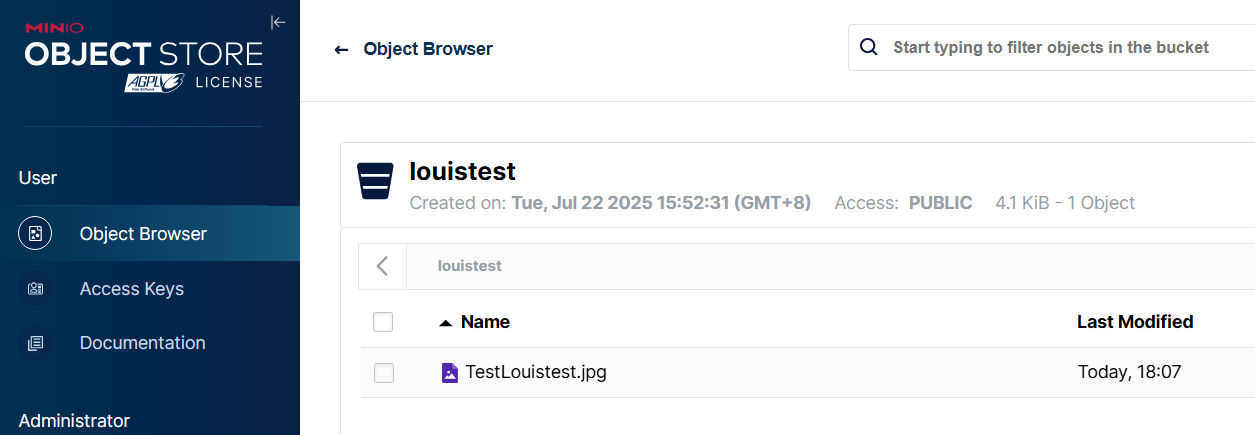
Task: Click the Documentation sidebar icon
Action: coord(35,343)
